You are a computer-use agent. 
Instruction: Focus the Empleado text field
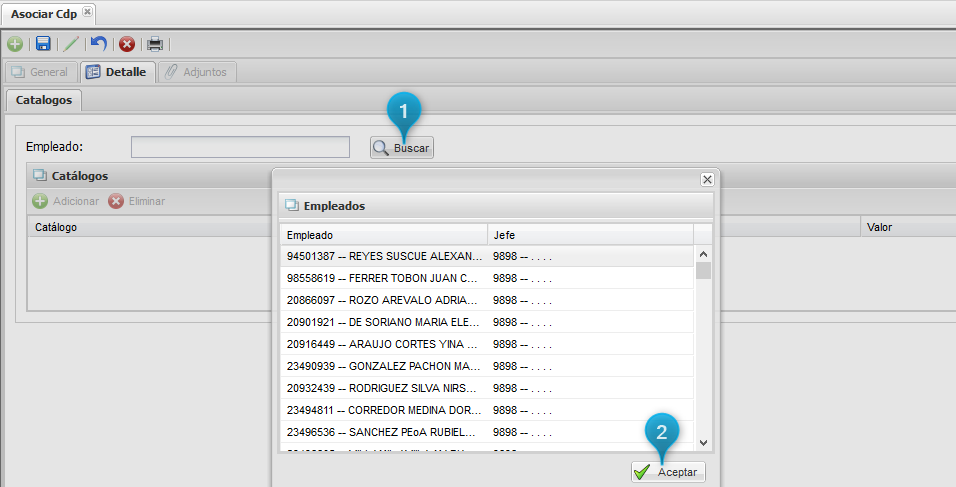click(x=240, y=148)
